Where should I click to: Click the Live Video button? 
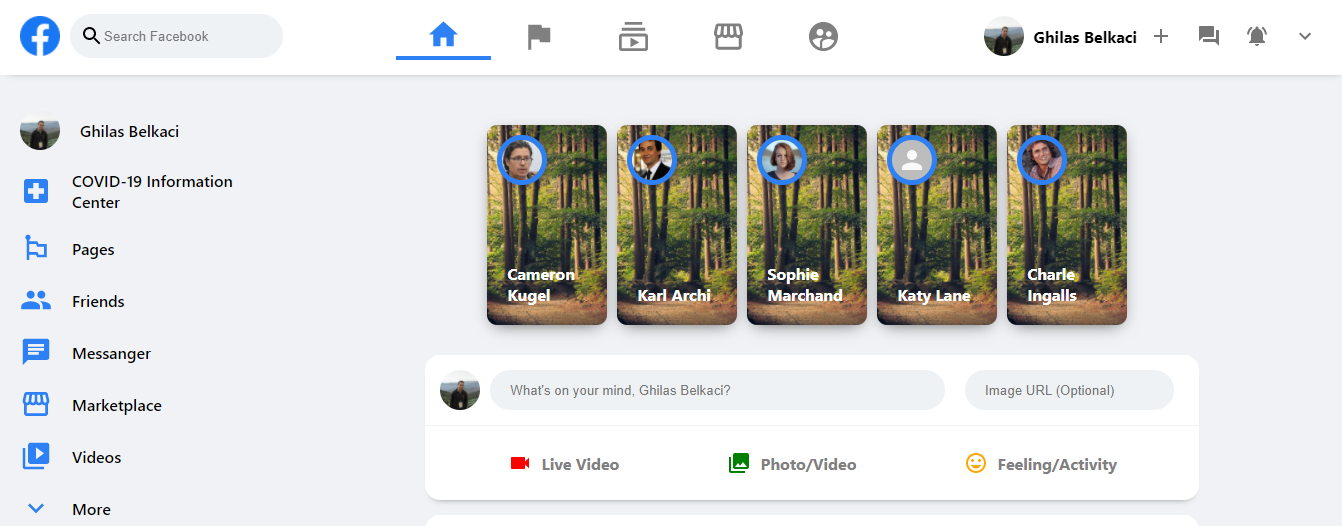click(x=565, y=464)
